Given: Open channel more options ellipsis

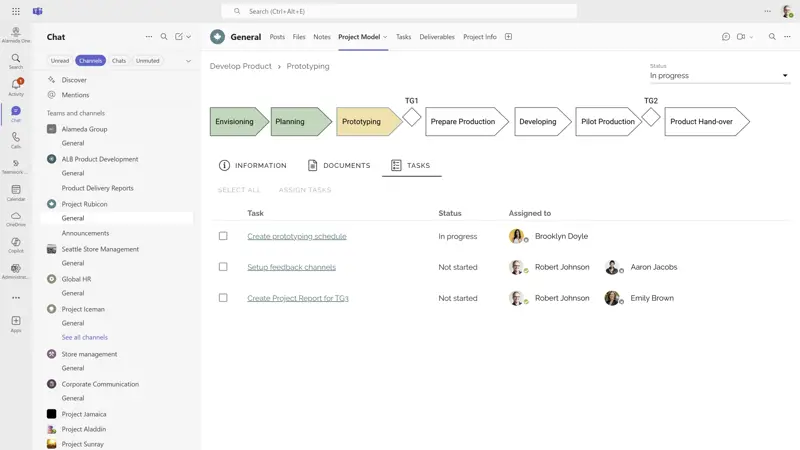Looking at the screenshot, I should (787, 37).
